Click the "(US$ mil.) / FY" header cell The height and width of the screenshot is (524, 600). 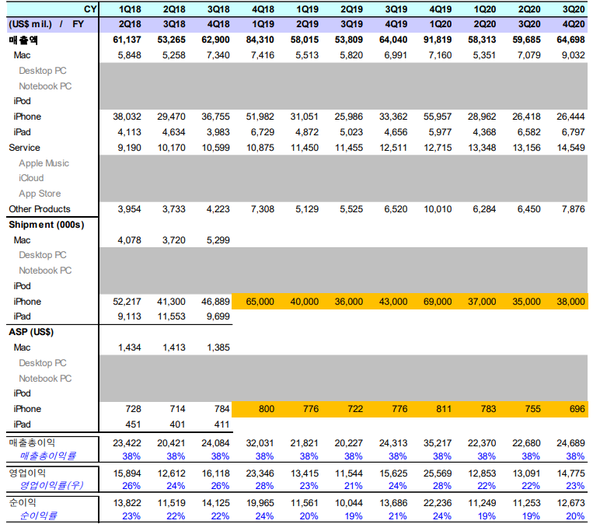pyautogui.click(x=50, y=23)
